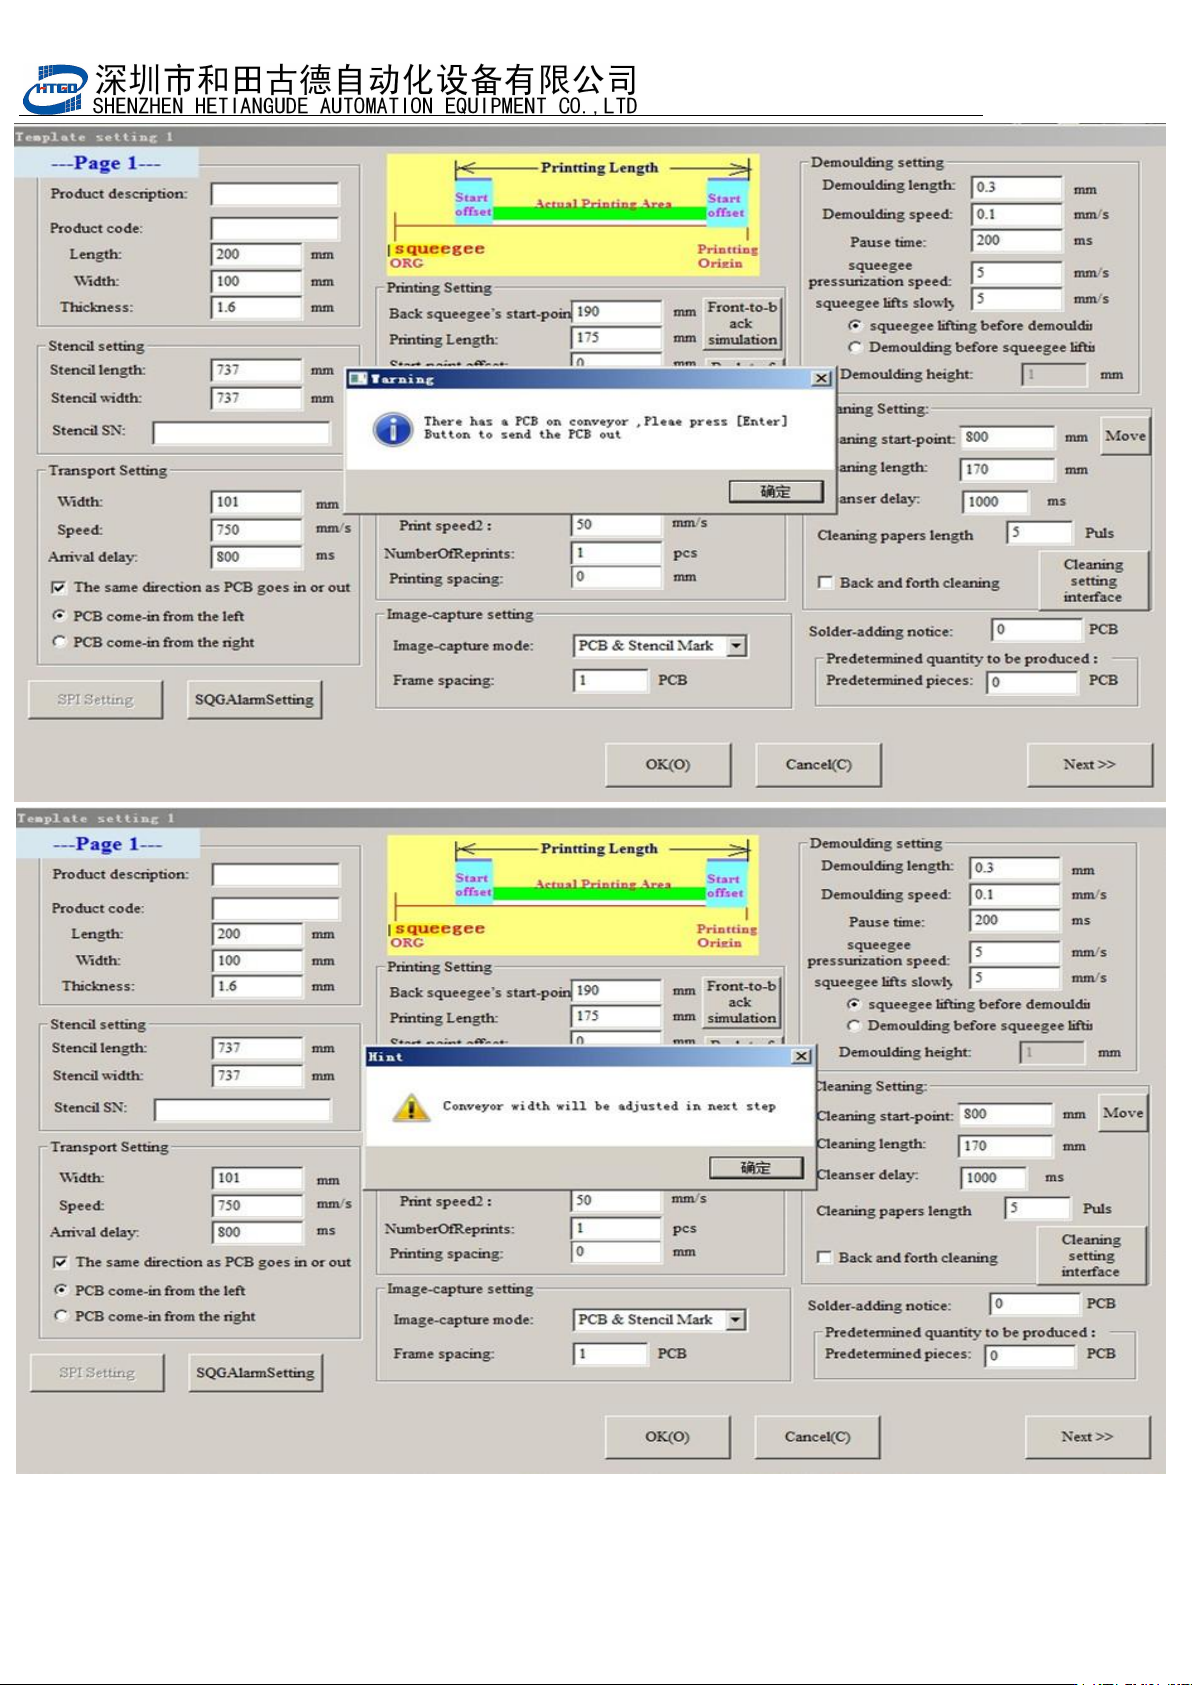
Task: Choose 'Demoulding before squeegee lifting' in Hint screenshot
Action: pos(854,1025)
